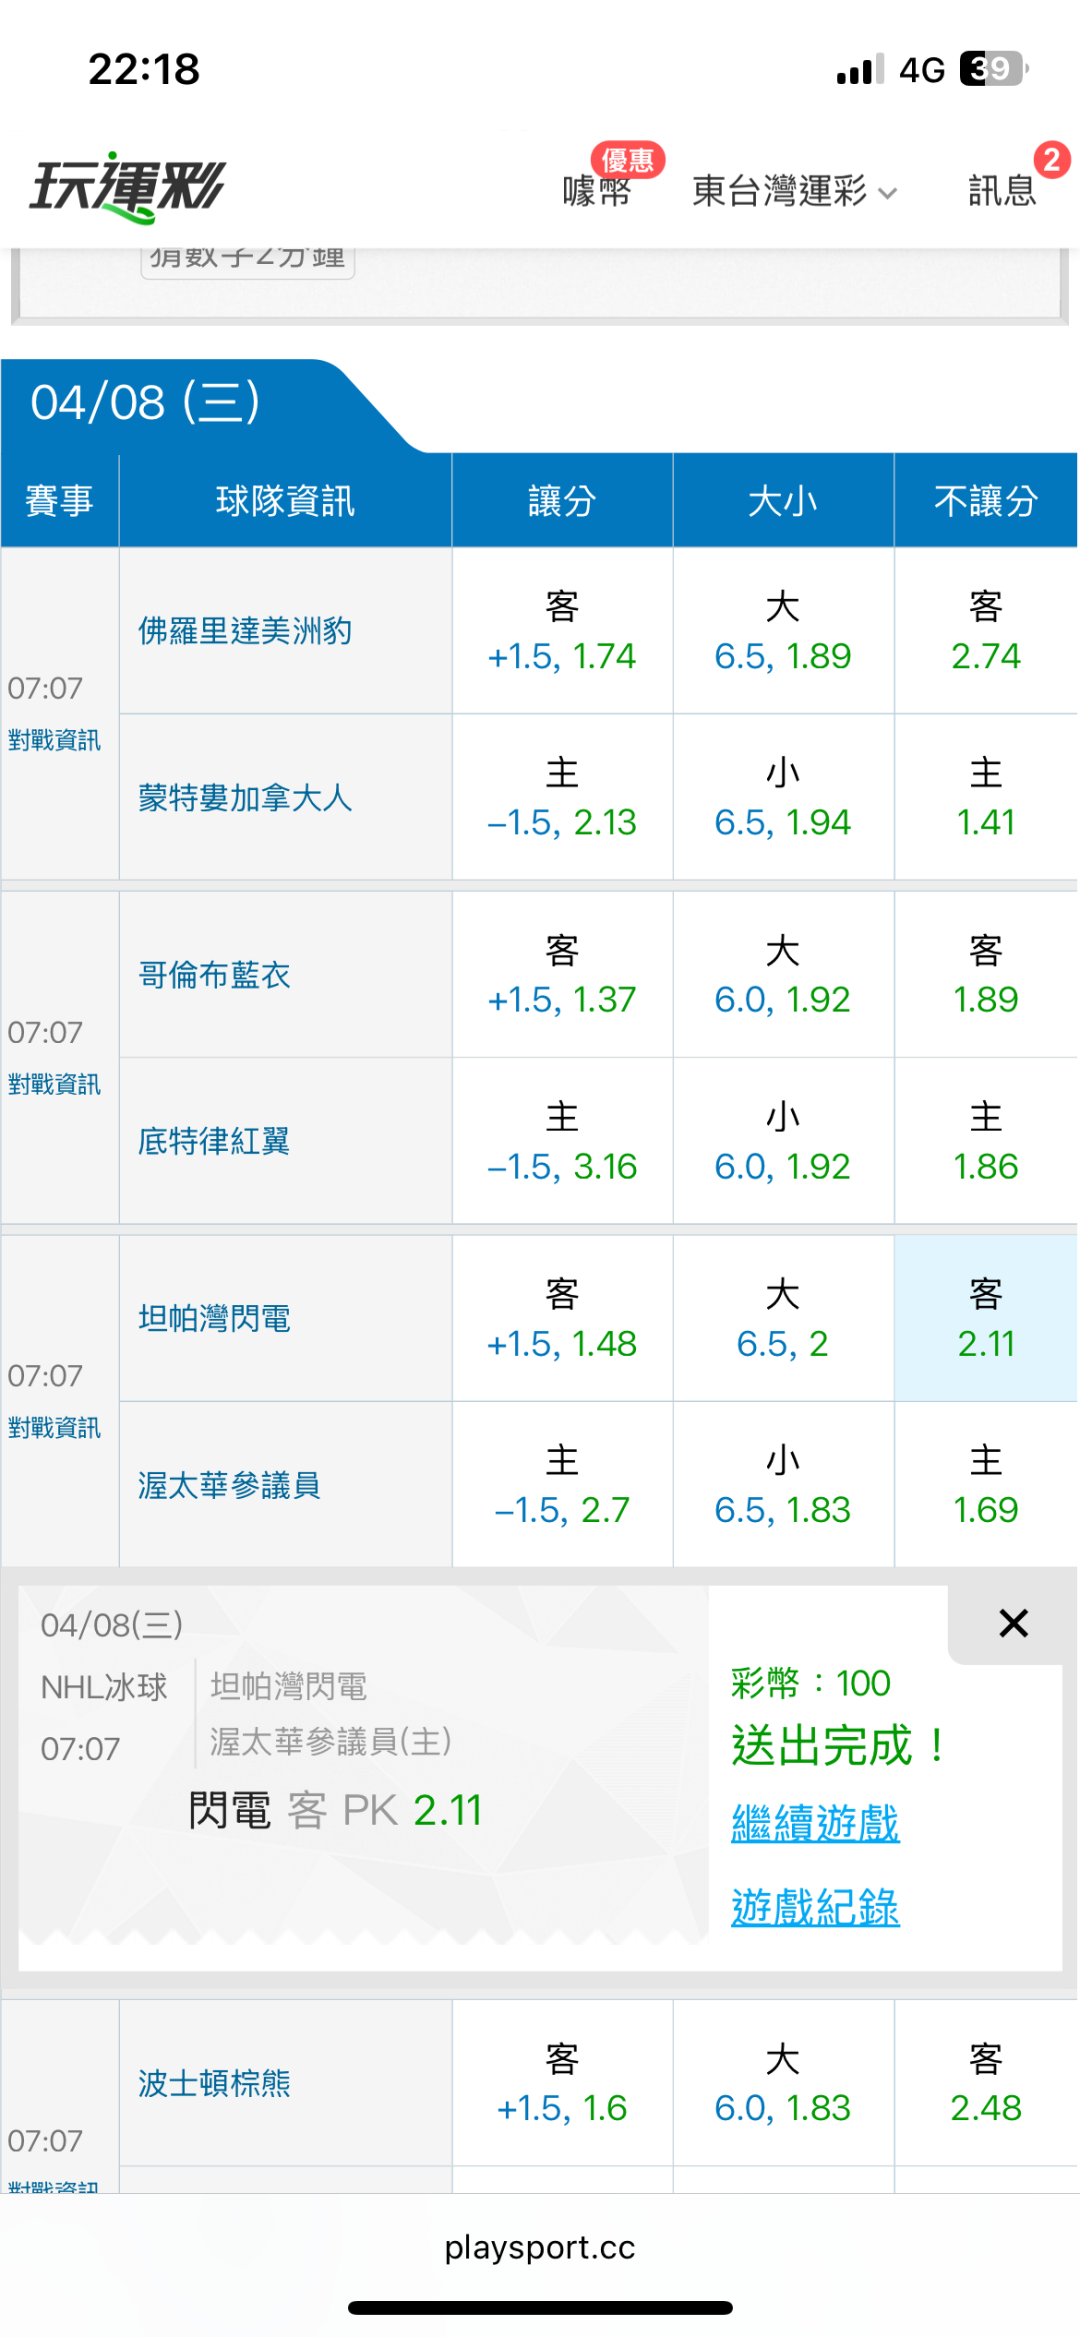1080x2337 pixels.
Task: Pick Florida Panthers 客 +1.5, 1.74 spread
Action: pos(562,631)
